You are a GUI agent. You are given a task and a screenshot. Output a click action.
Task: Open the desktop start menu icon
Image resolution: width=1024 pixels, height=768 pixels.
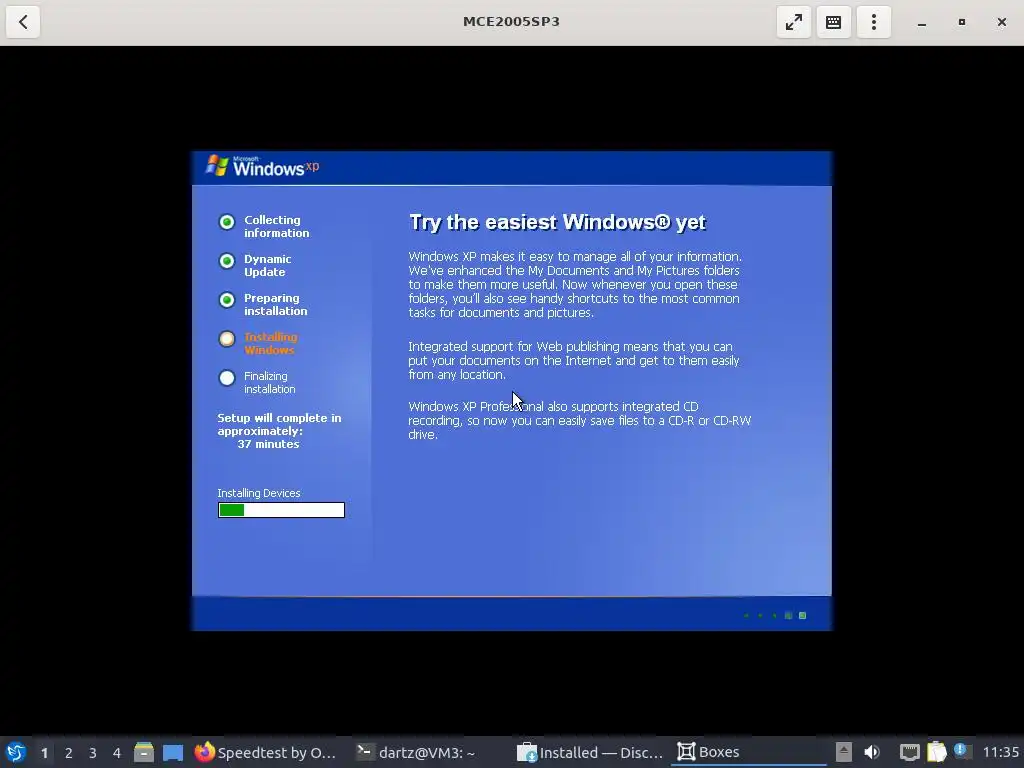coord(16,752)
